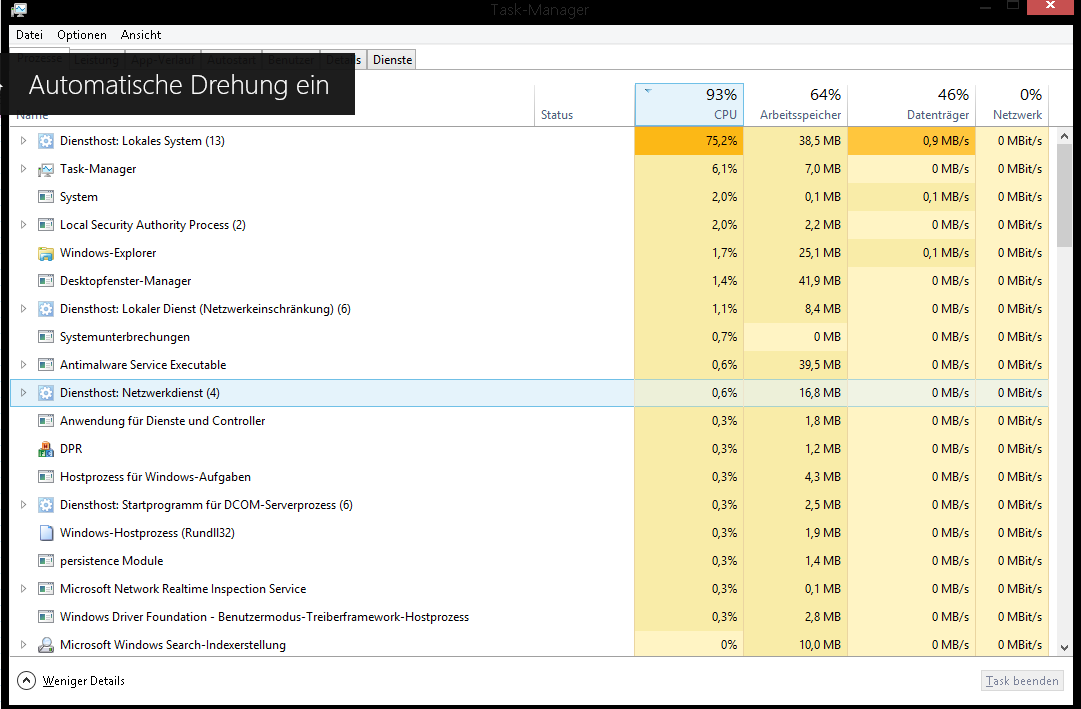Click the Task beenden button

coord(1022,681)
